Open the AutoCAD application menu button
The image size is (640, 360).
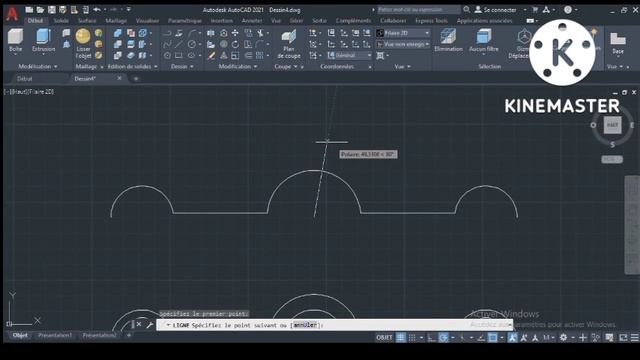(x=12, y=13)
